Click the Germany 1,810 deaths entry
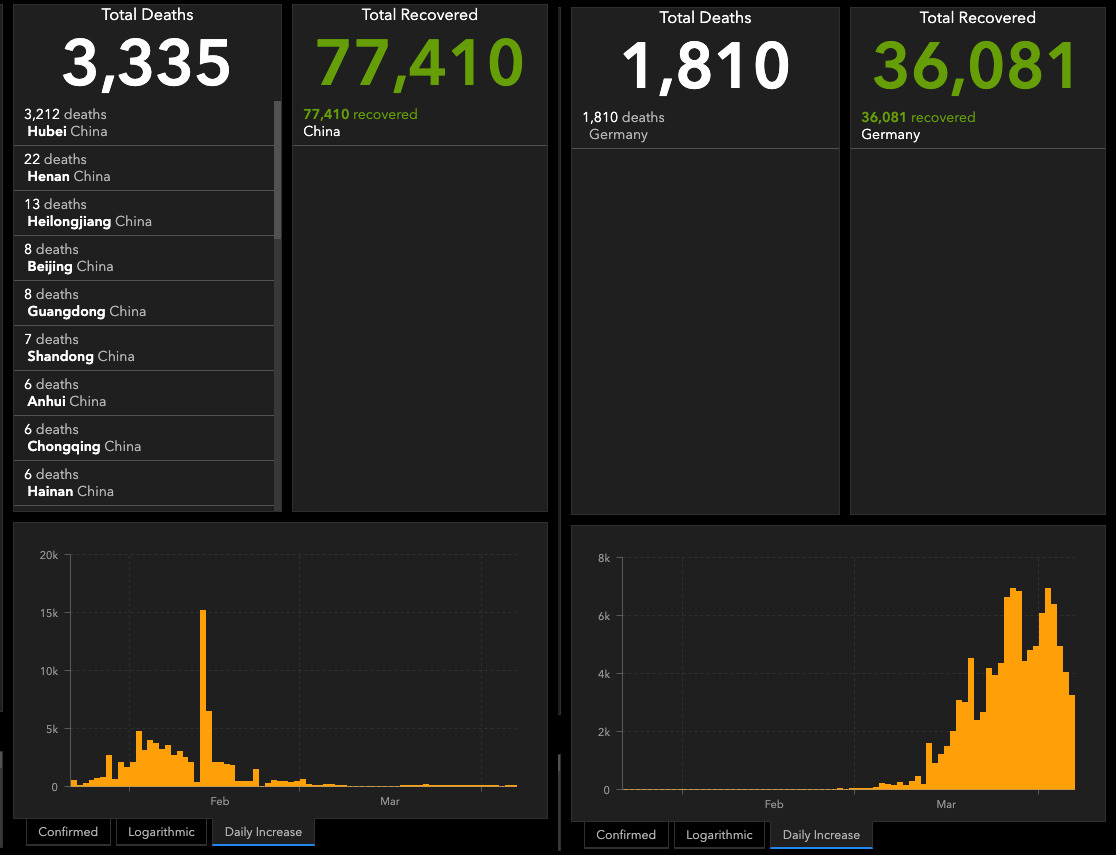The width and height of the screenshot is (1116, 855). (x=704, y=126)
